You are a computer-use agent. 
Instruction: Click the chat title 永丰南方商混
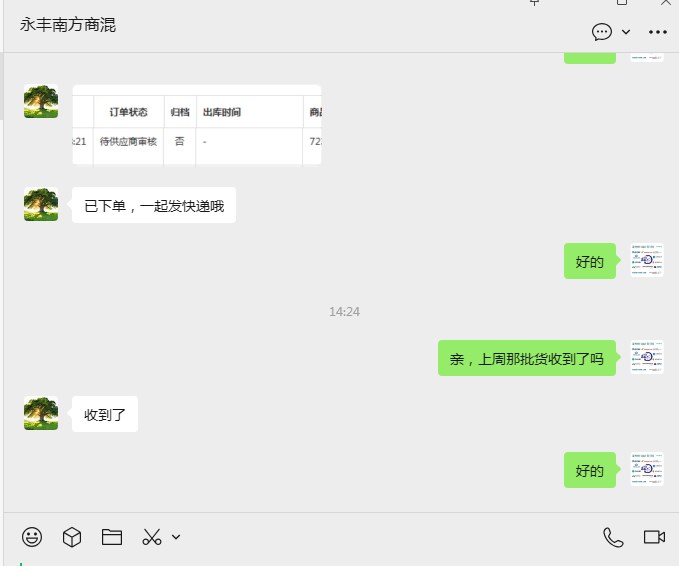click(68, 25)
